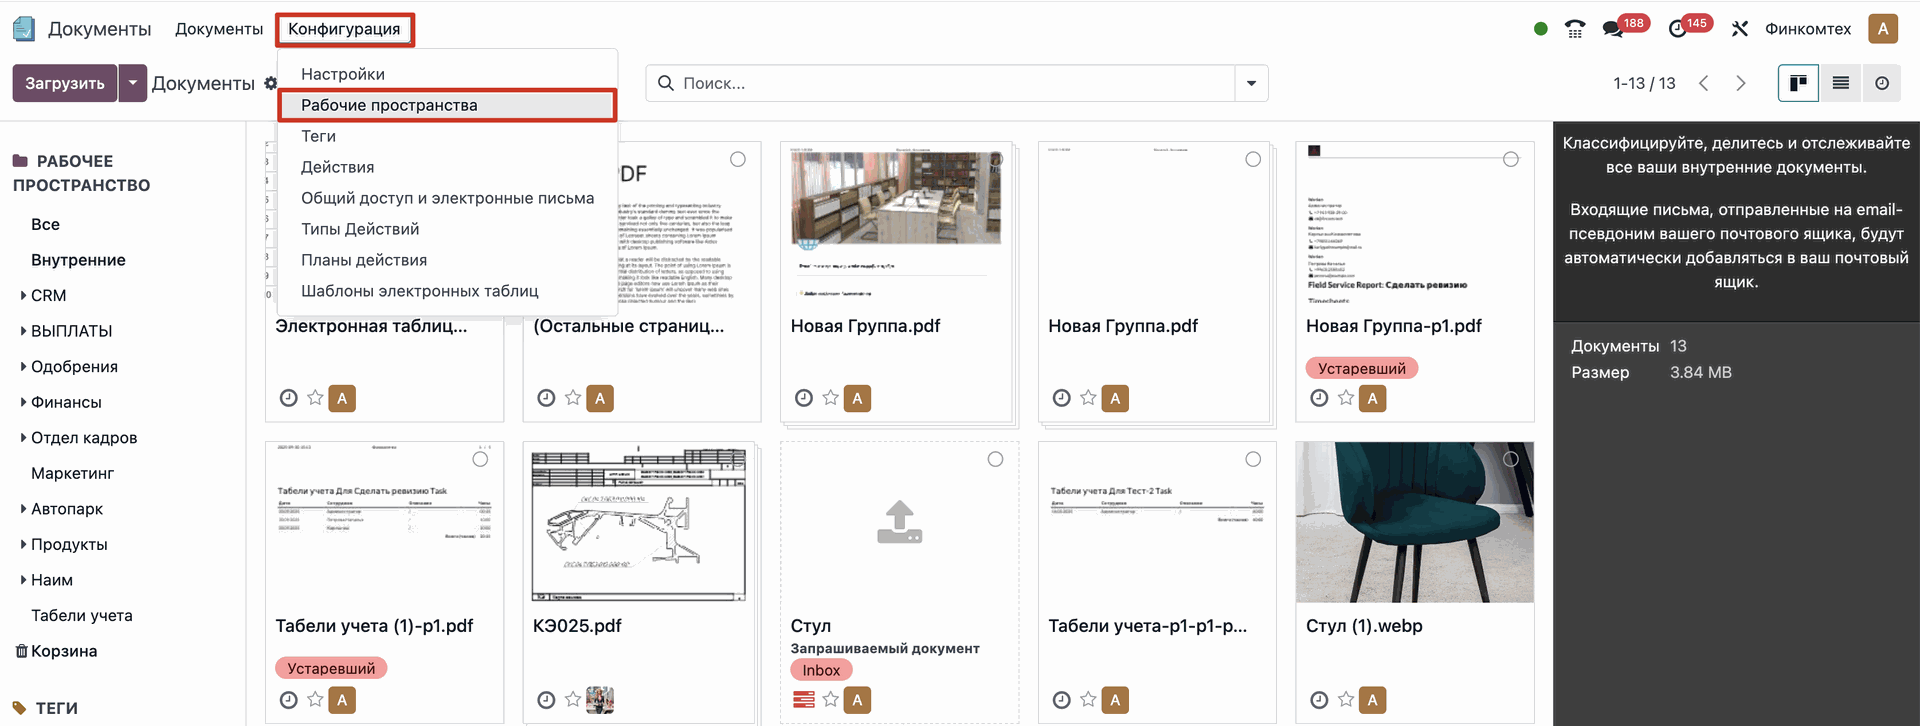Open the messages chat icon with 188 badge
This screenshot has height=726, width=1920.
tap(1612, 29)
